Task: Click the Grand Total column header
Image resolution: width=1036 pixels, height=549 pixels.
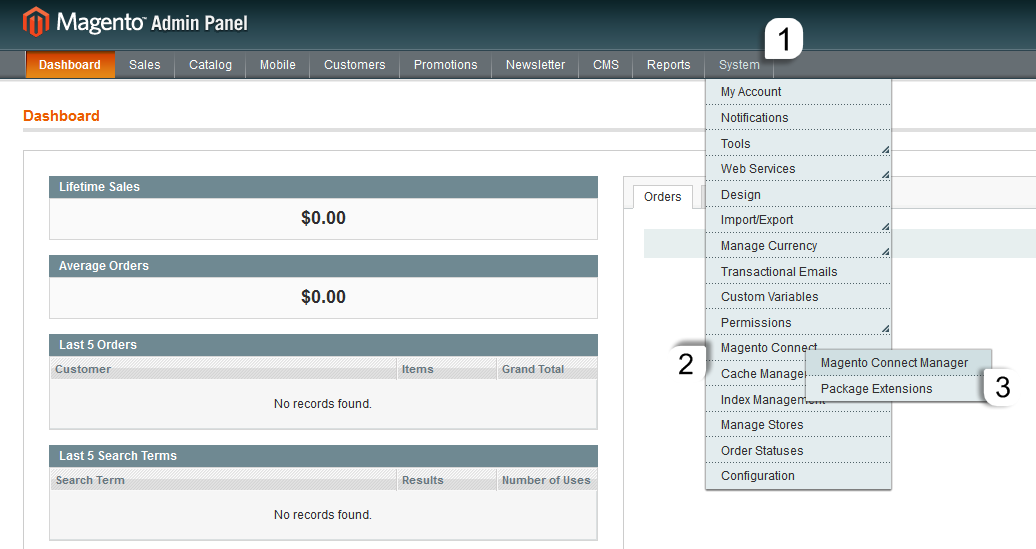Action: pyautogui.click(x=547, y=369)
